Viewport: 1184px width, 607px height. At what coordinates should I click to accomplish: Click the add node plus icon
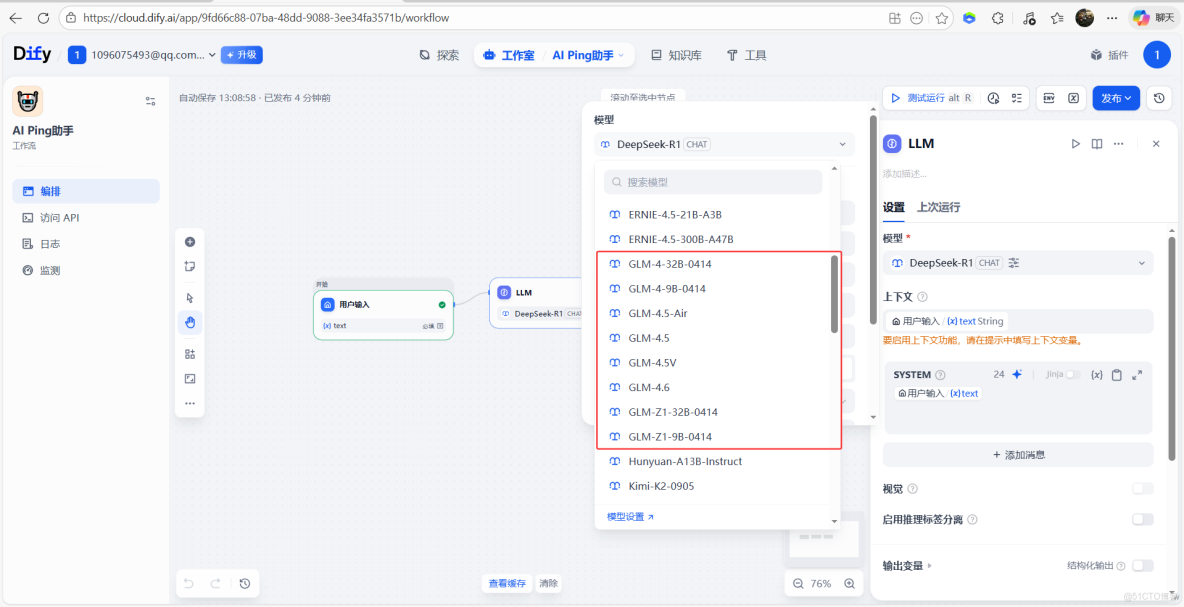click(190, 241)
